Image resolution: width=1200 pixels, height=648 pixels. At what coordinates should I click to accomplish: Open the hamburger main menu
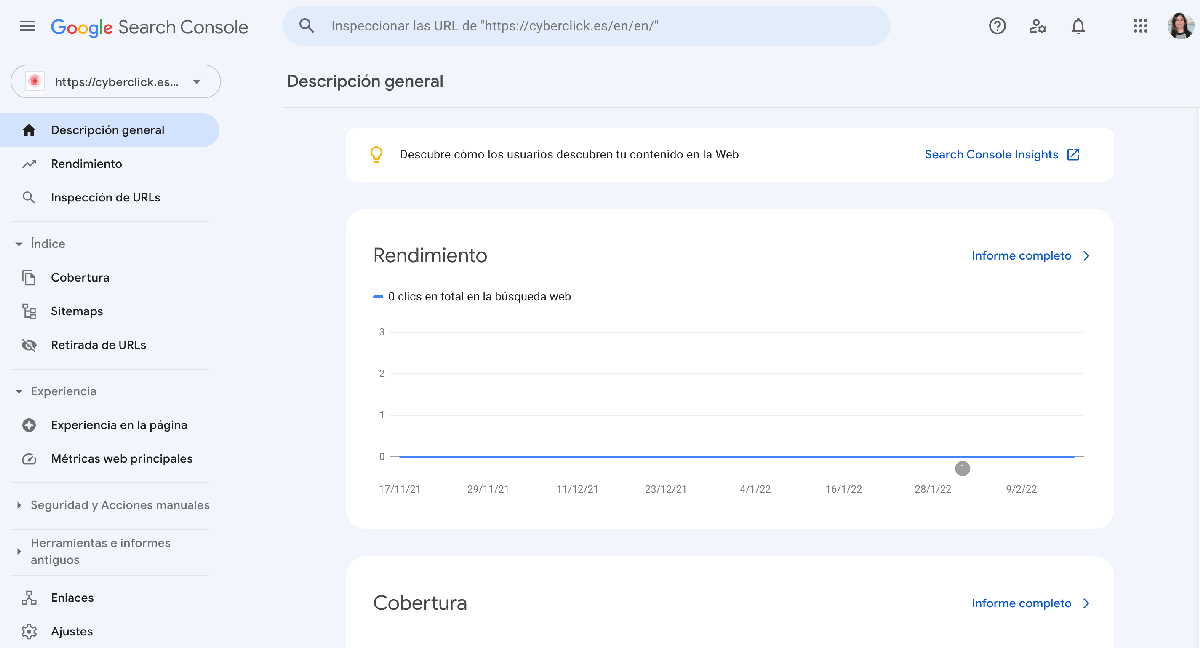tap(27, 27)
